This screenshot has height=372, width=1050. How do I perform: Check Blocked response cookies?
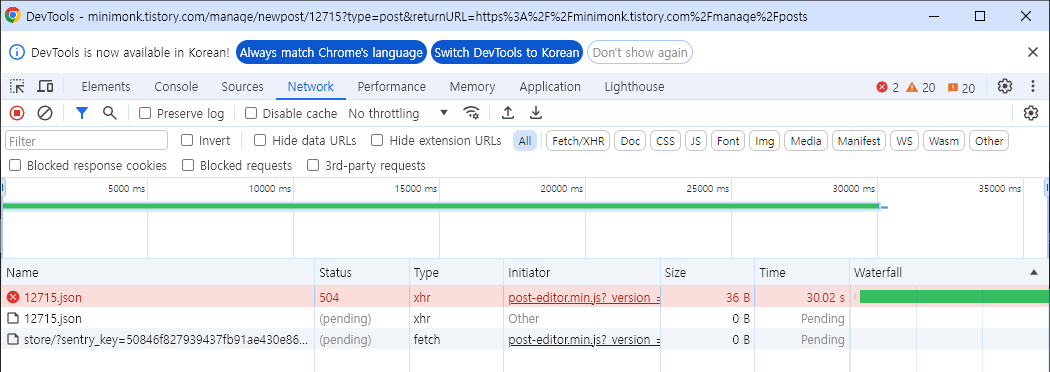(x=15, y=165)
